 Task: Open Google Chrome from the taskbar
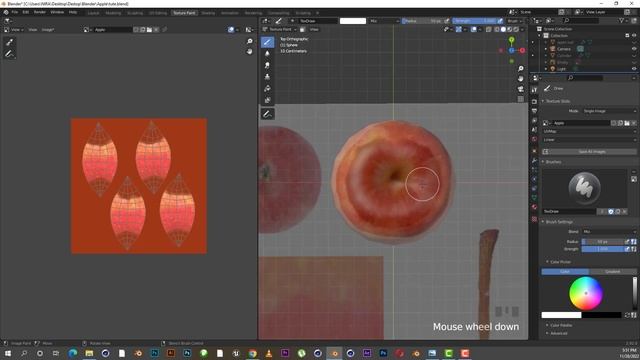(252, 353)
